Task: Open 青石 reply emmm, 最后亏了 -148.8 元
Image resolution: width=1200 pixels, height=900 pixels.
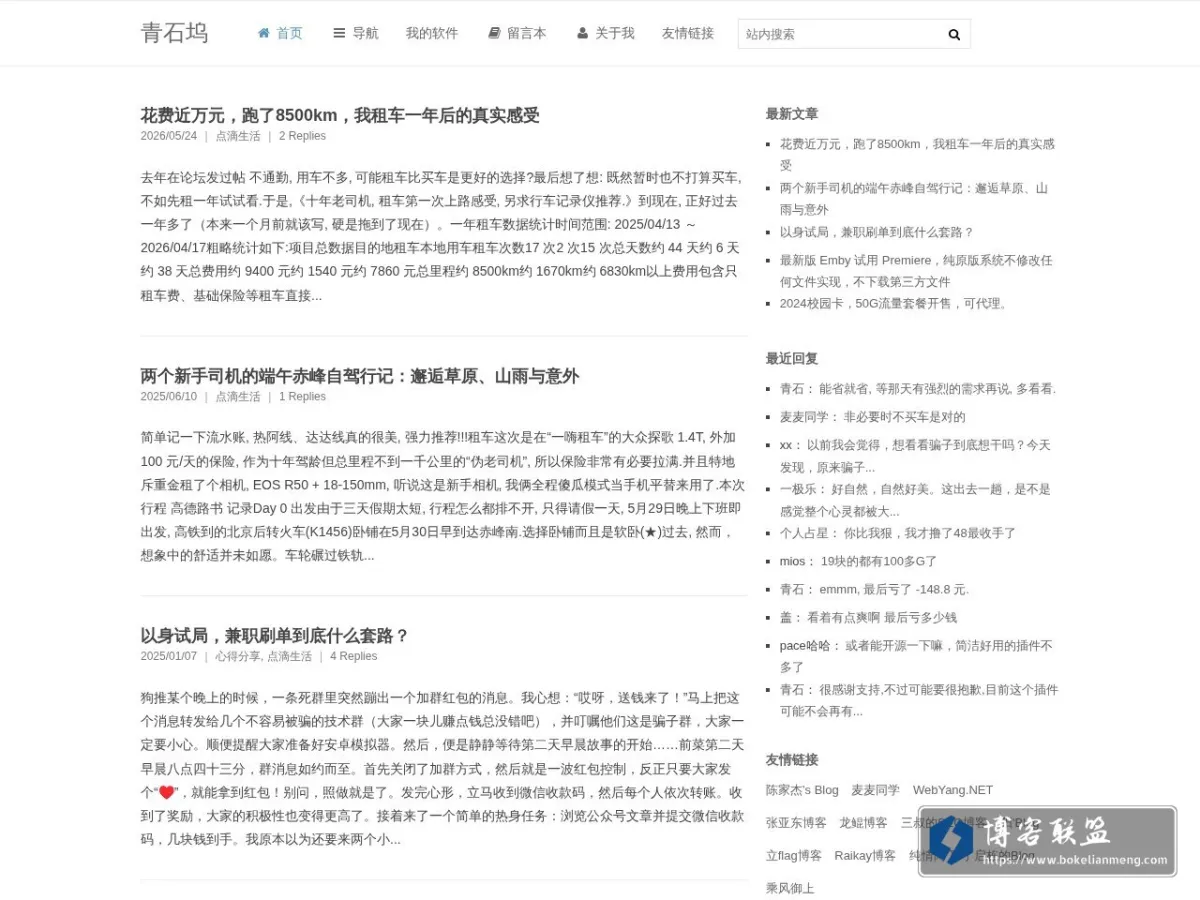Action: click(894, 589)
